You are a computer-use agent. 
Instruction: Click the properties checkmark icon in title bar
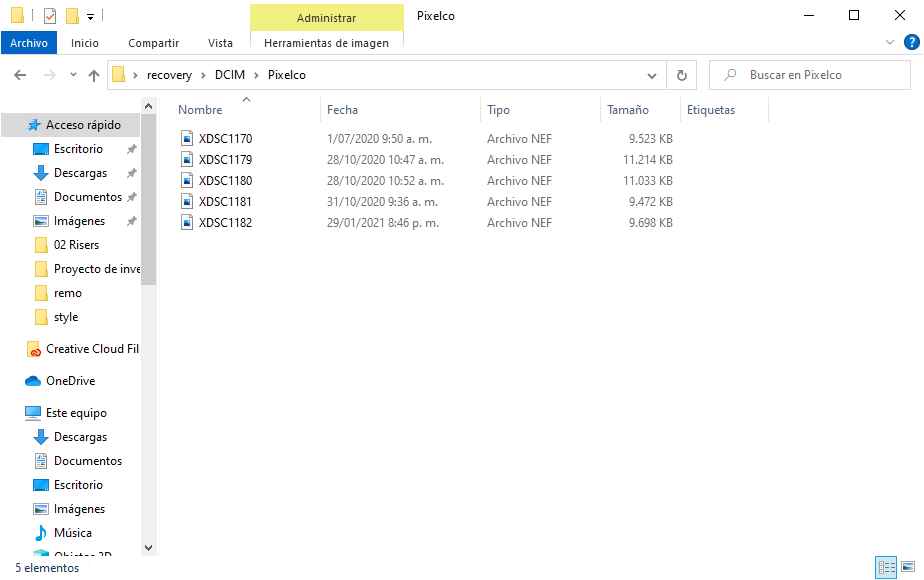(x=50, y=16)
